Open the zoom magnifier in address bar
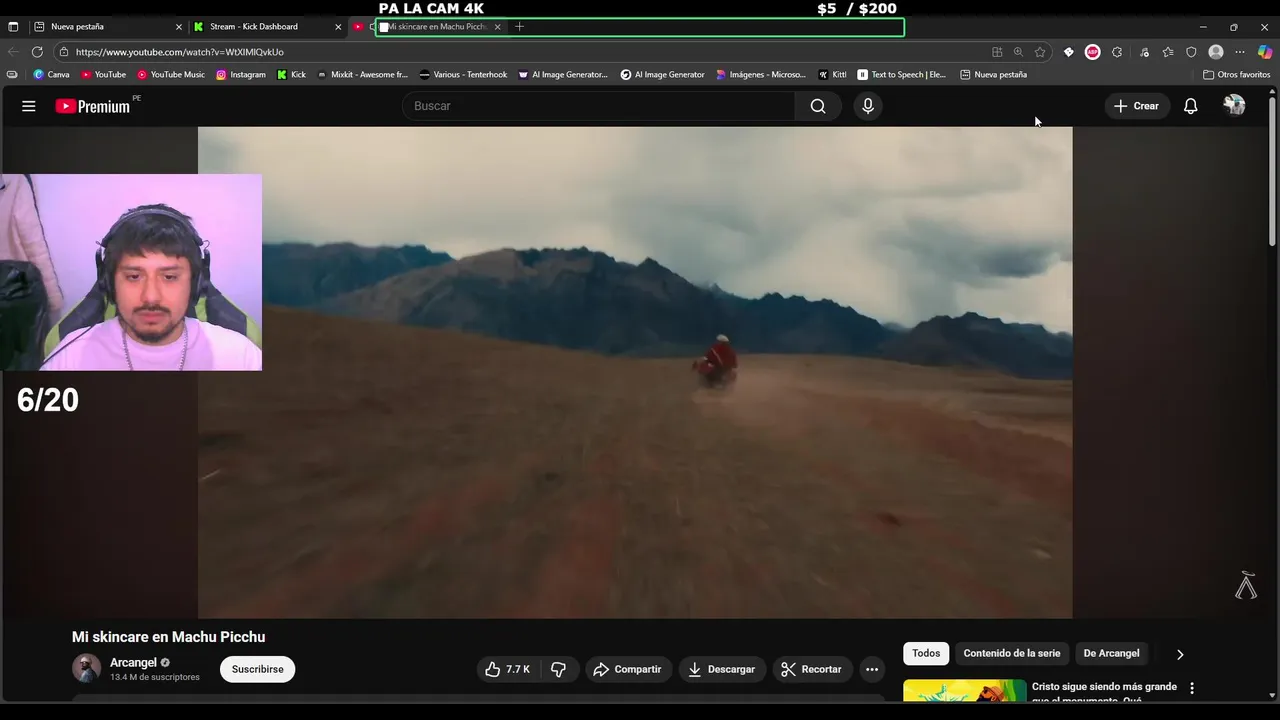The height and width of the screenshot is (720, 1280). coord(1018,52)
